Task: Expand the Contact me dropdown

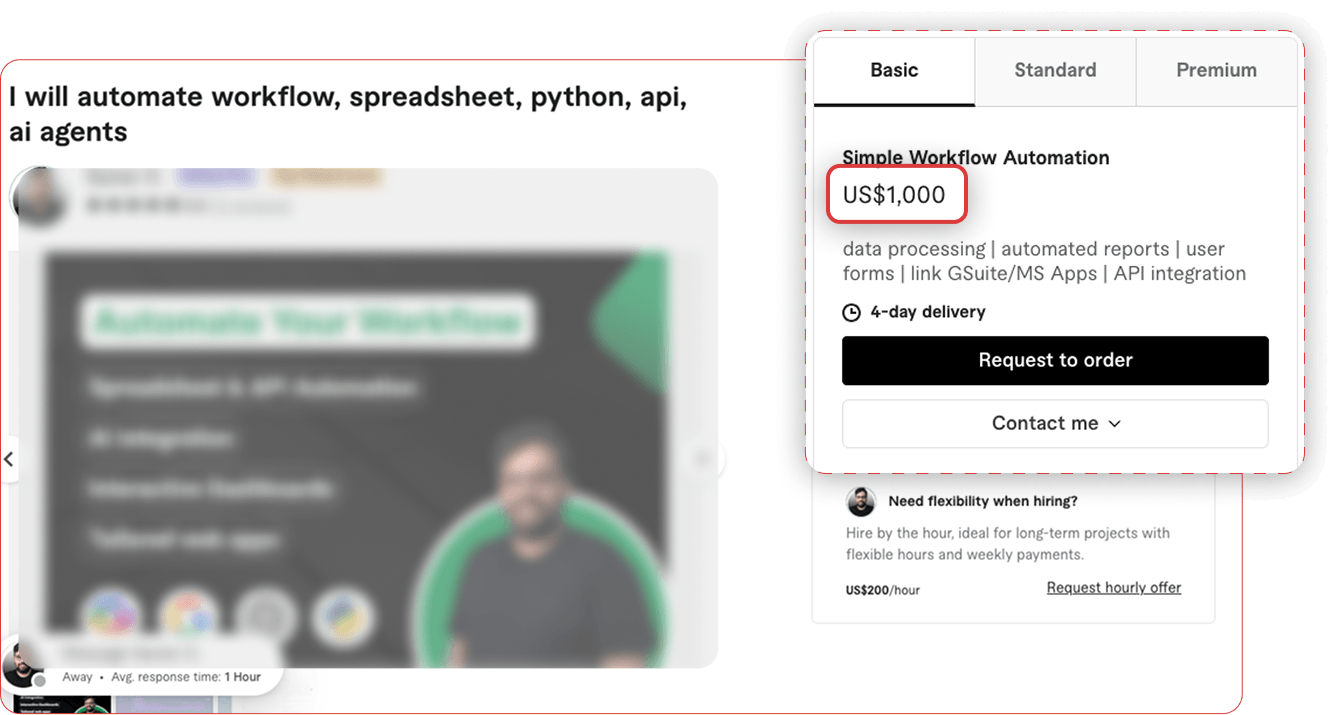Action: point(1055,424)
